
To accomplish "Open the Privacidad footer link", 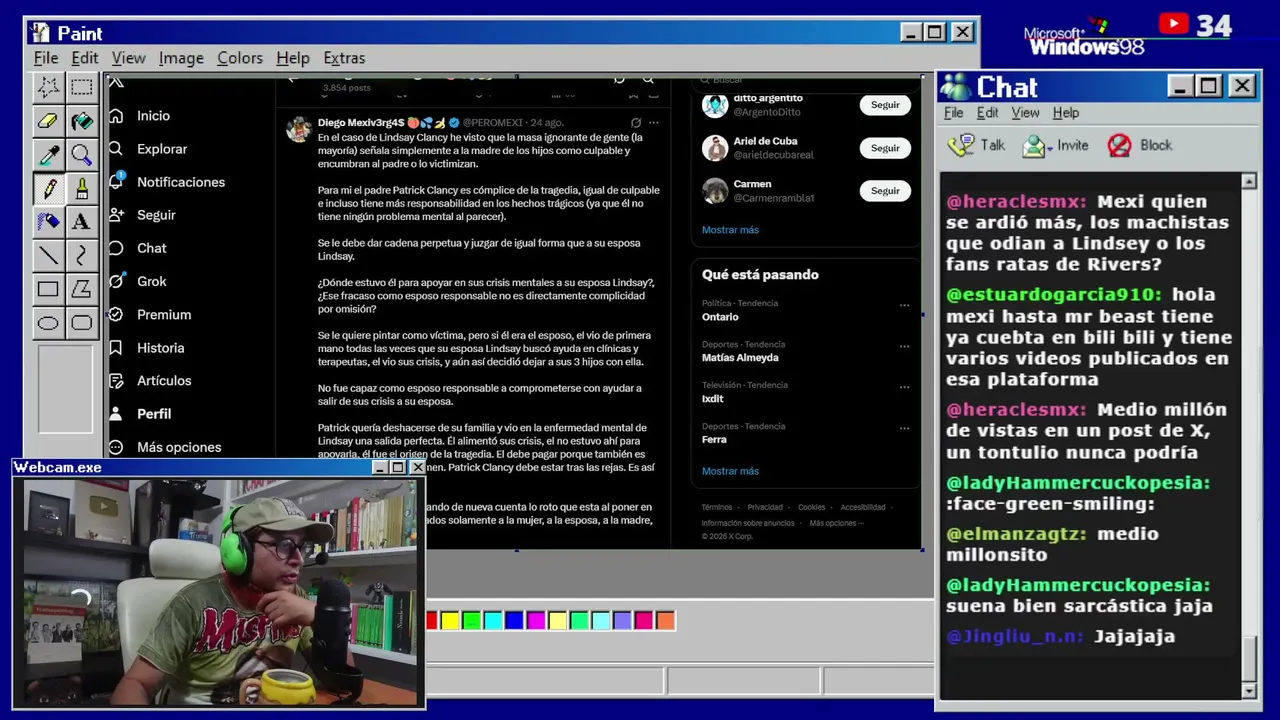I will pyautogui.click(x=765, y=507).
